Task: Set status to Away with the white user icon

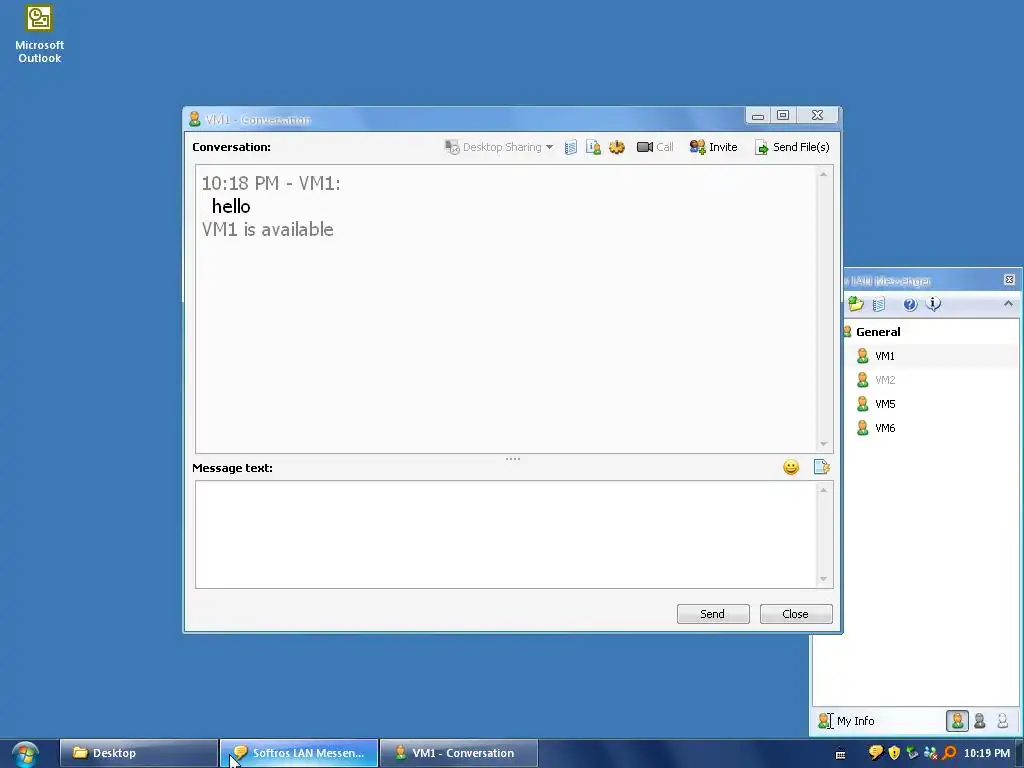Action: [x=1002, y=721]
